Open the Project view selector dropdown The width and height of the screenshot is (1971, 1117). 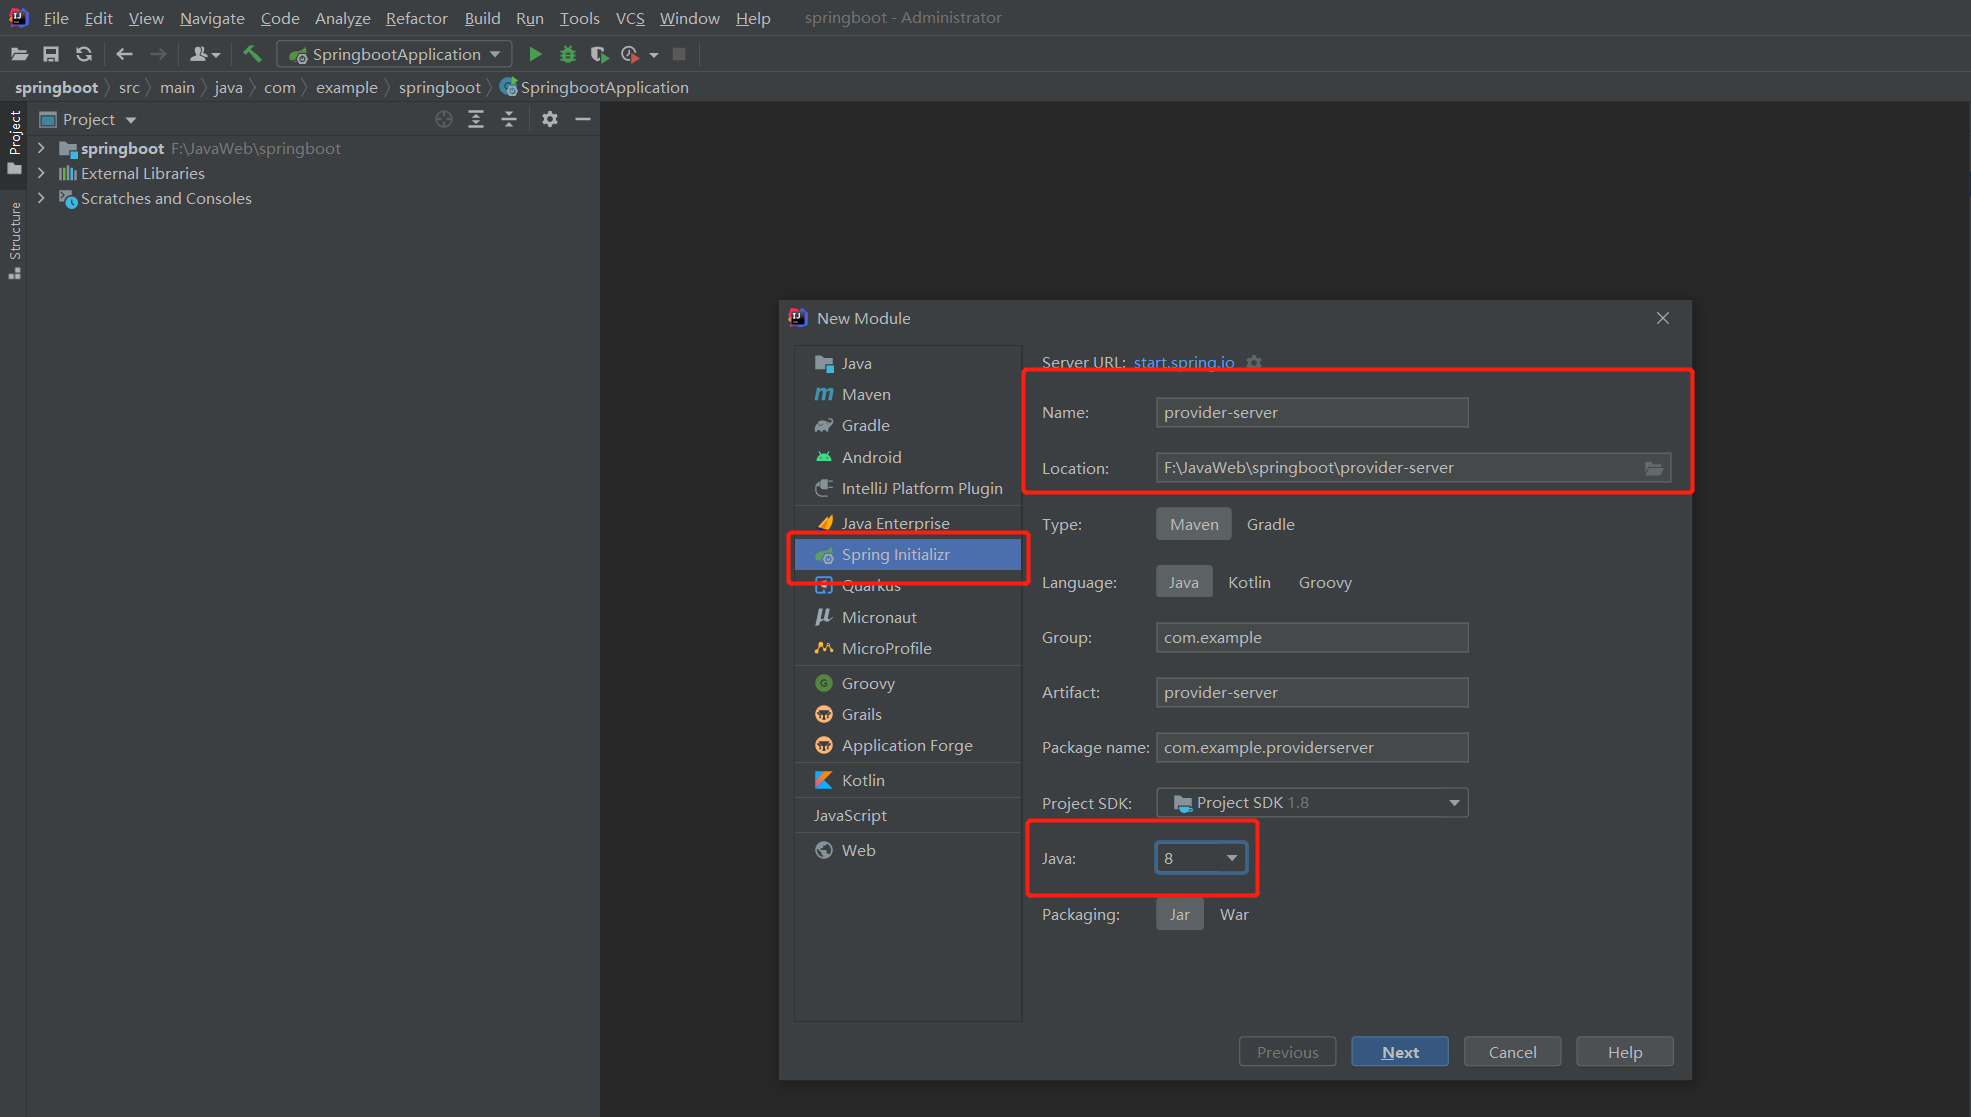[99, 119]
